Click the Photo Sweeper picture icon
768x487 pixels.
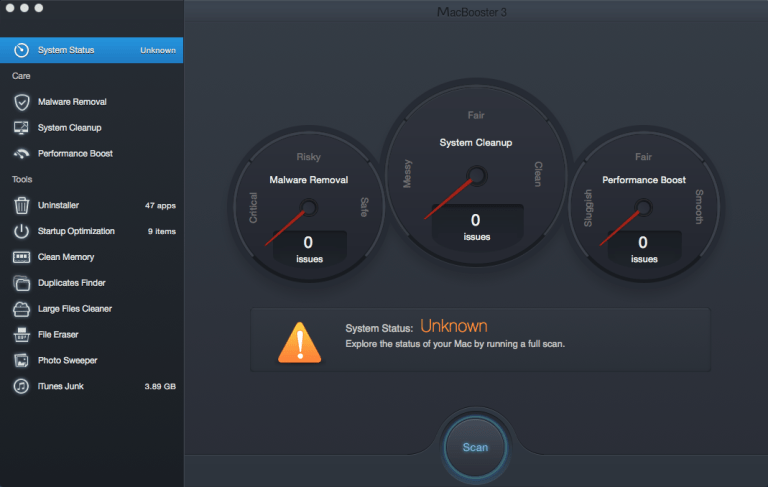click(x=22, y=361)
